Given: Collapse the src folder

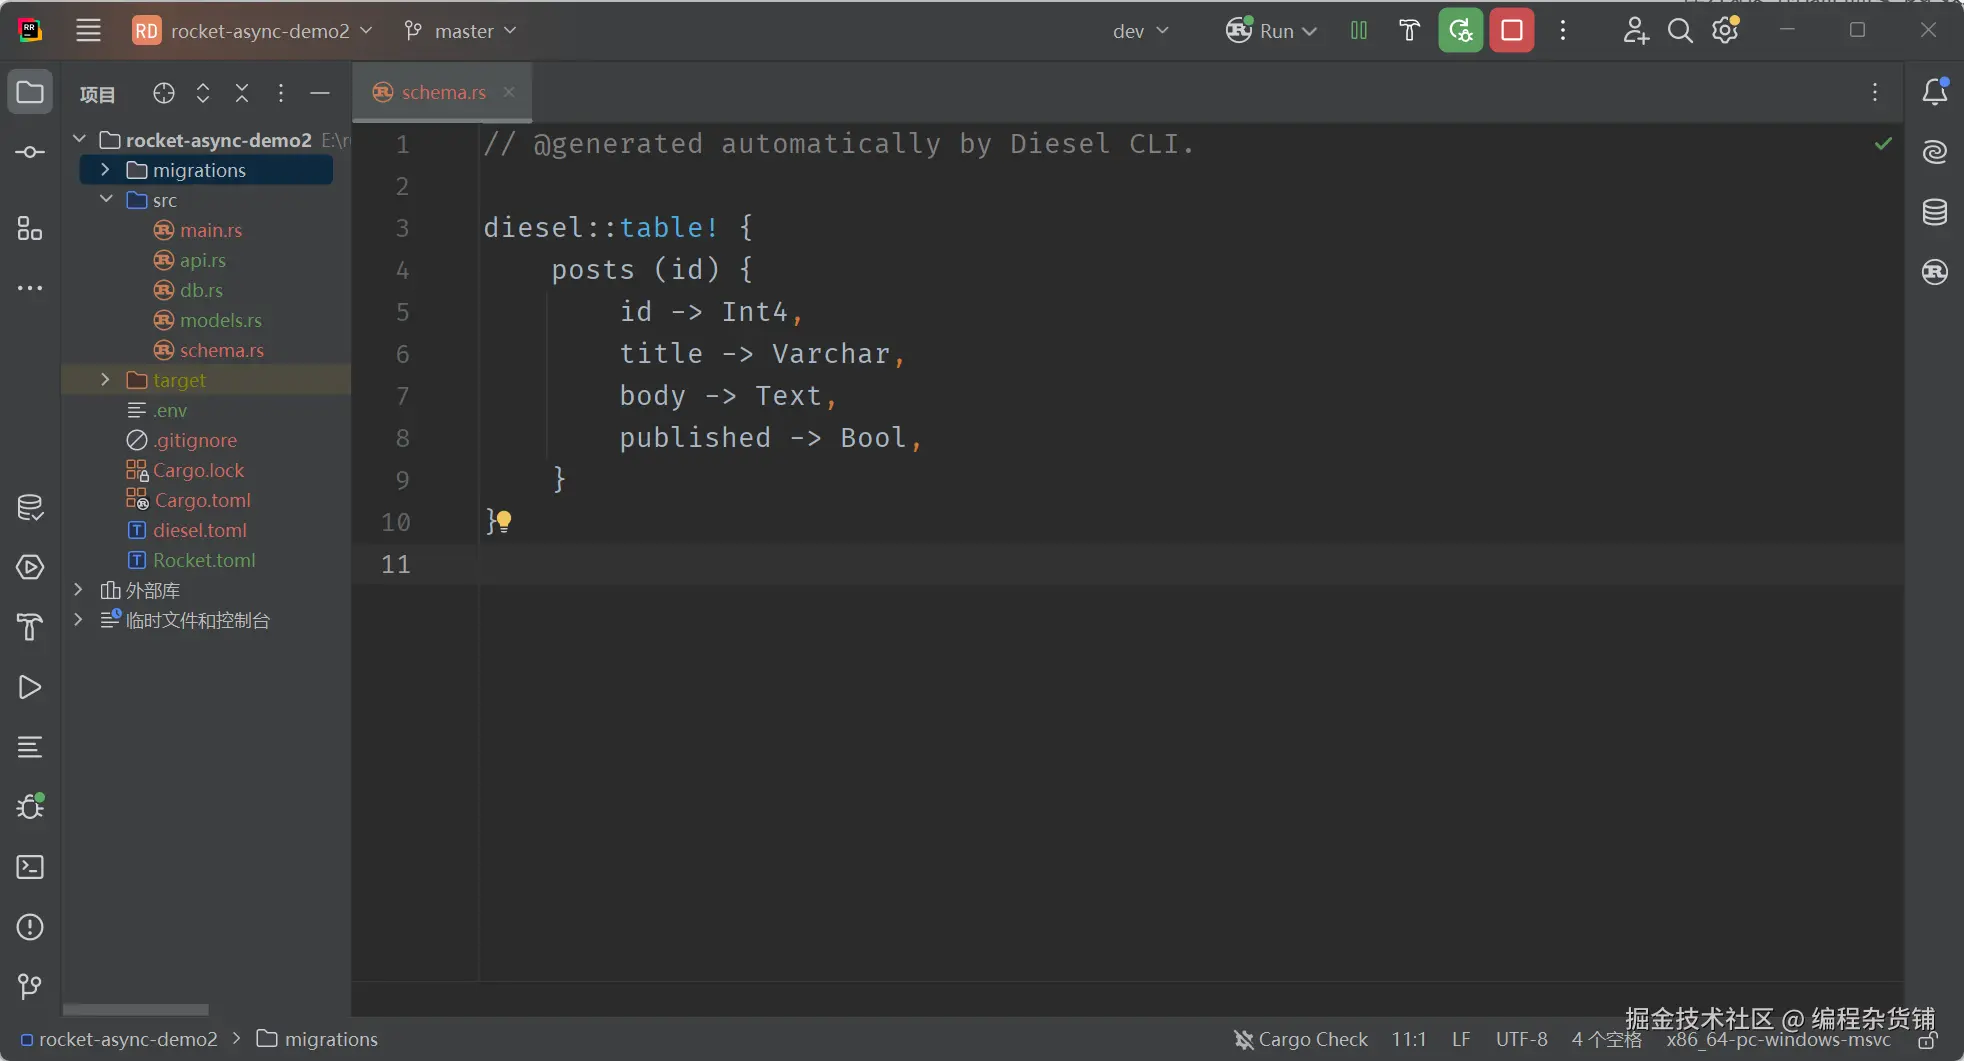Looking at the screenshot, I should click(x=106, y=199).
